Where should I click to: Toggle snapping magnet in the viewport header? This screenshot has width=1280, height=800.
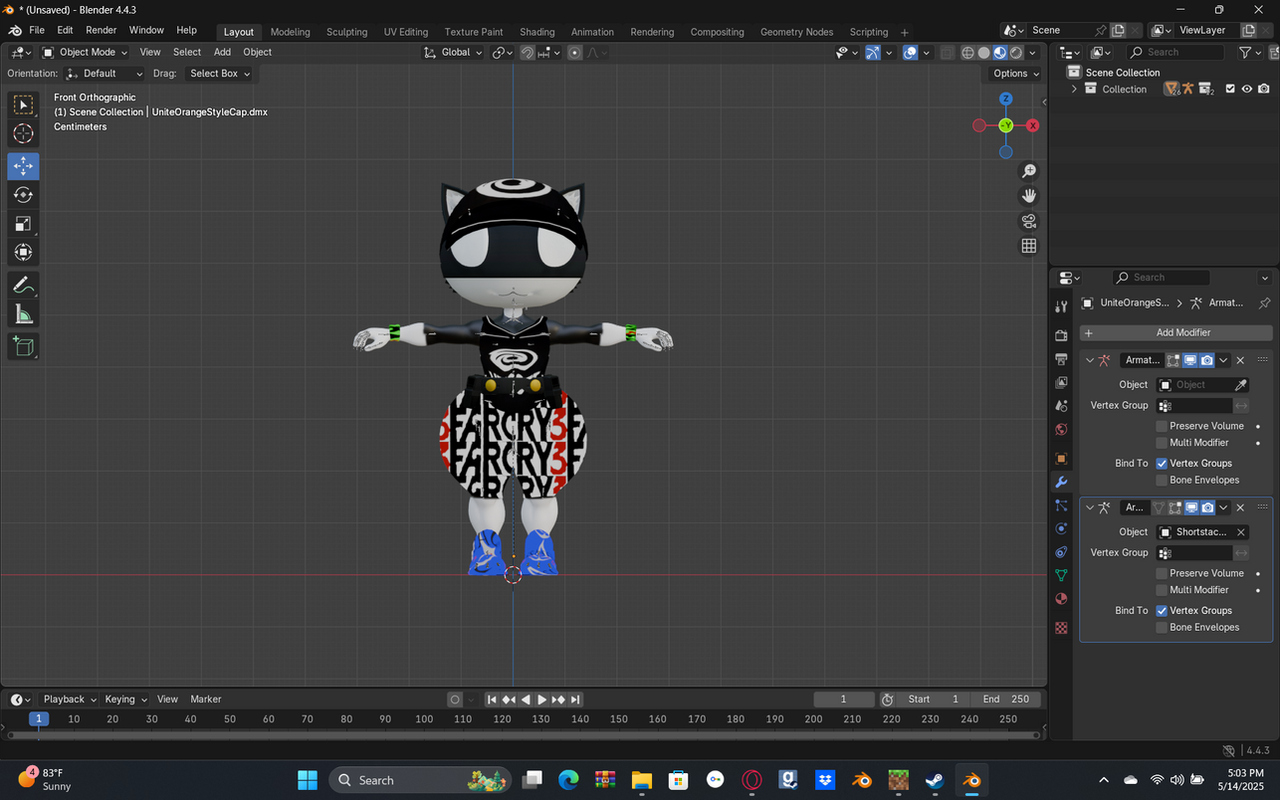527,52
